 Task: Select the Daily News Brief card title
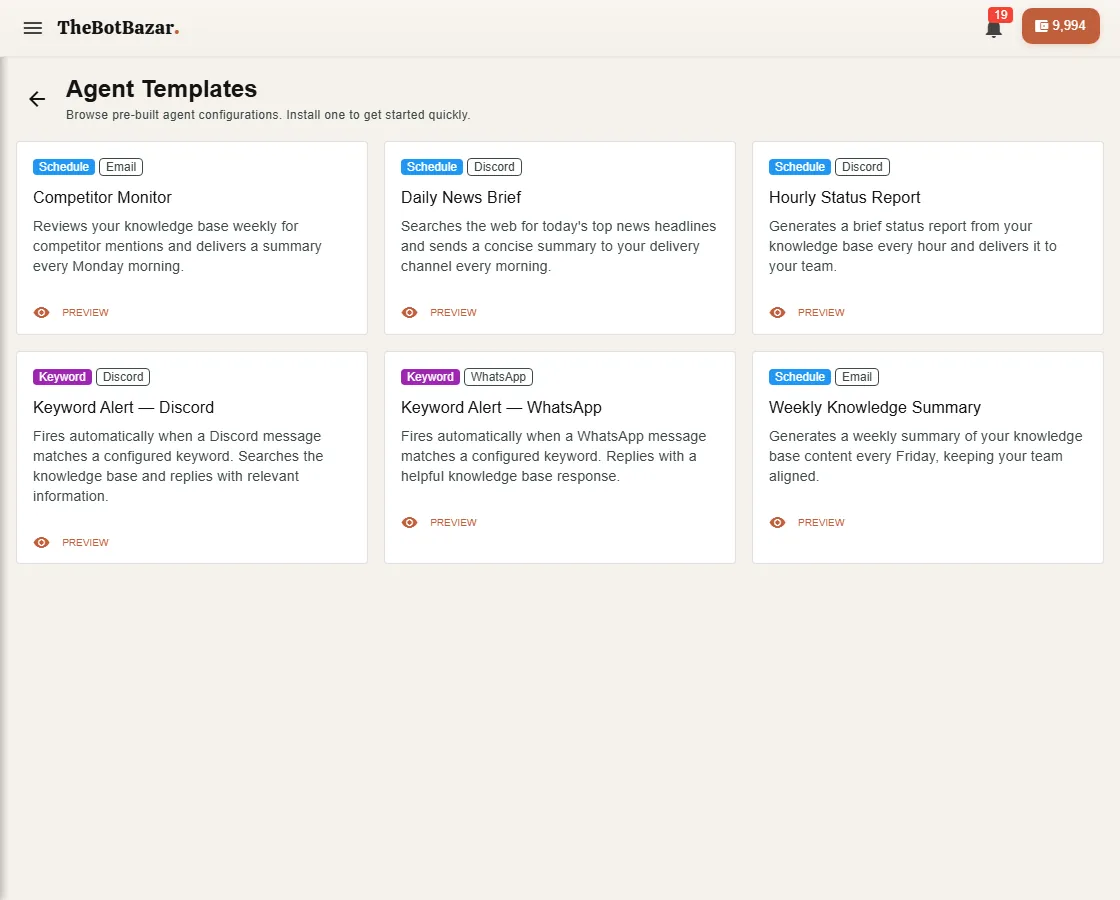click(x=461, y=197)
